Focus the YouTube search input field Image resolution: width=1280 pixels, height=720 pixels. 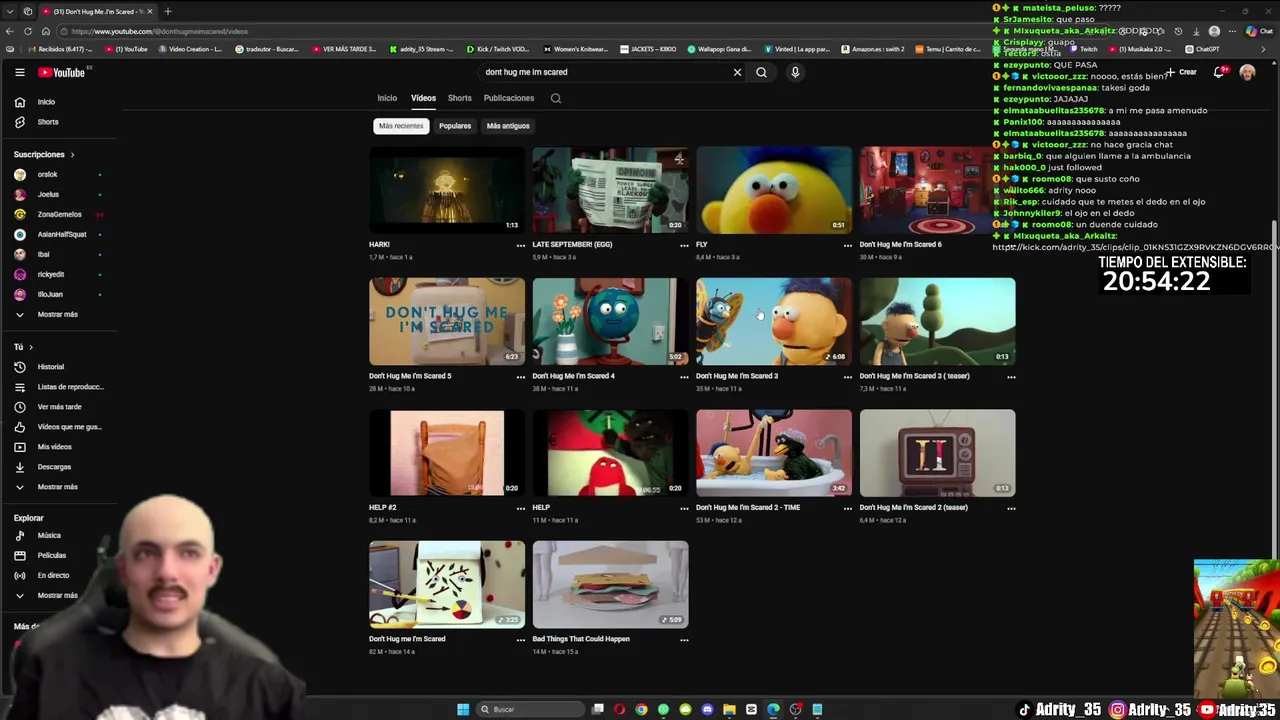605,72
